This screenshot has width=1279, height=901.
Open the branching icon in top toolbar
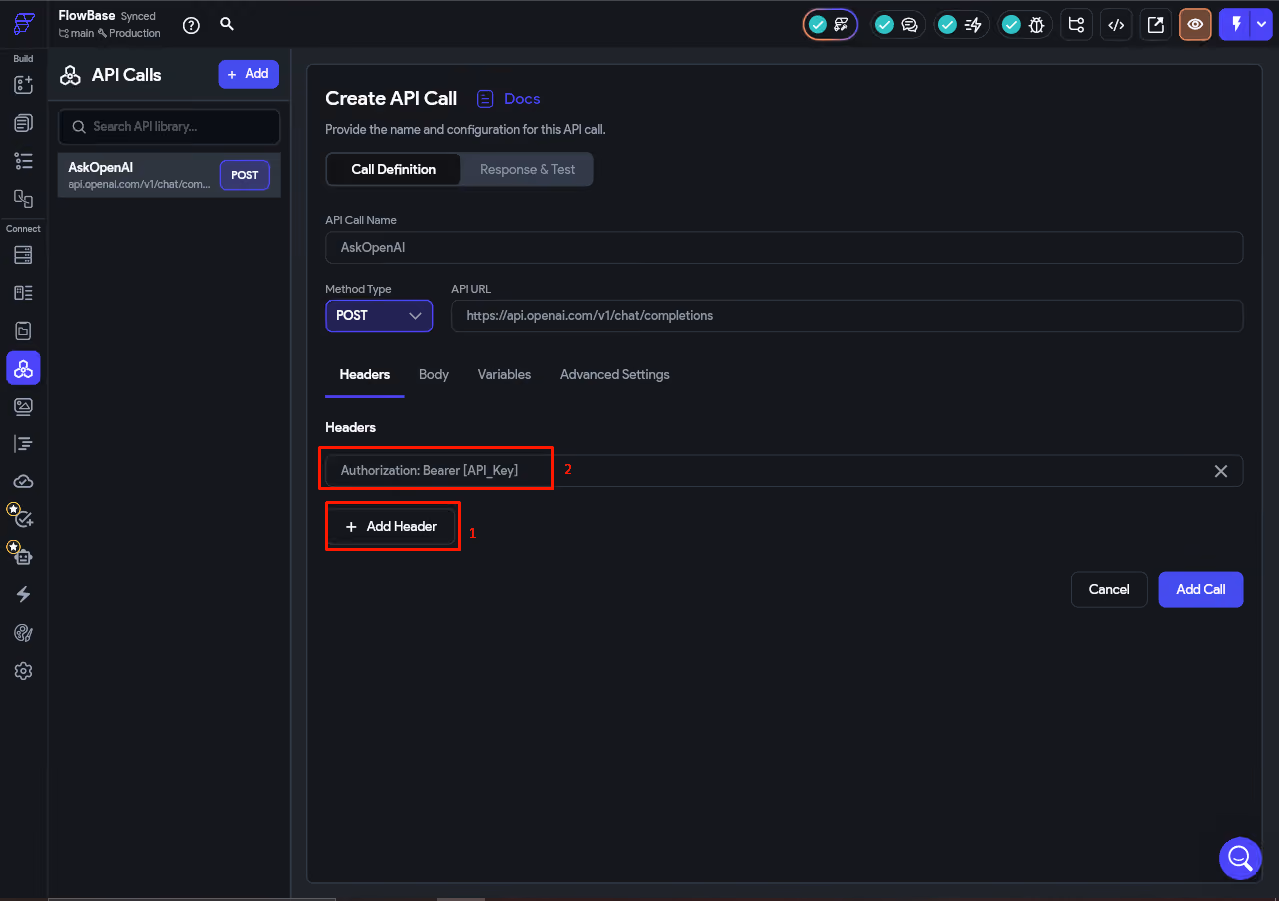(x=1077, y=25)
